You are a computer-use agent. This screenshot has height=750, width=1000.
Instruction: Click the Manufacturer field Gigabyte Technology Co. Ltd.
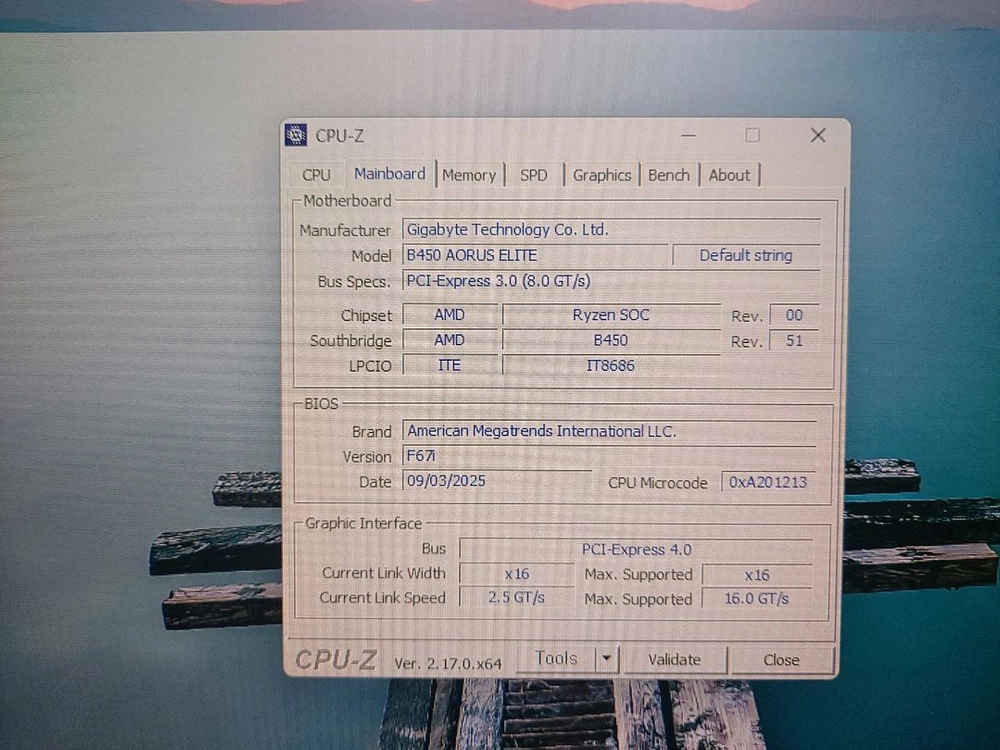click(611, 230)
